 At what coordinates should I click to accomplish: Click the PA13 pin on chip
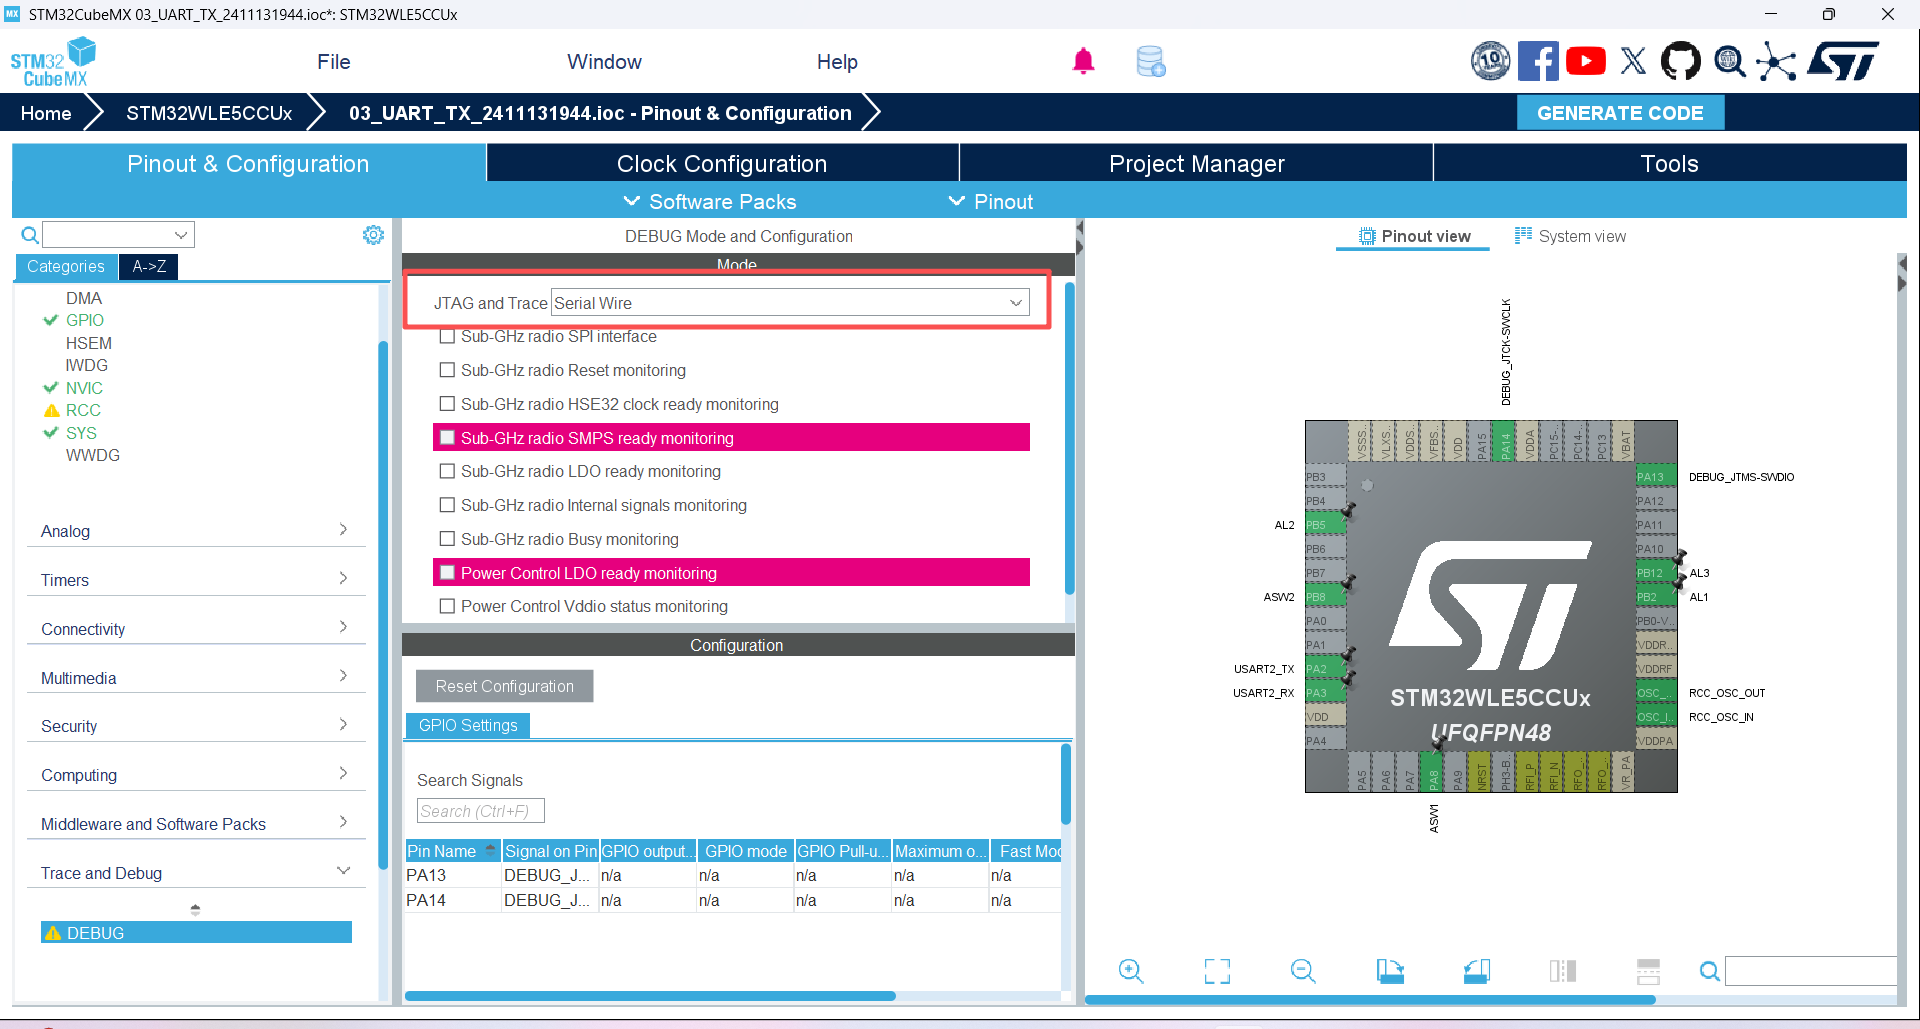pos(1655,477)
